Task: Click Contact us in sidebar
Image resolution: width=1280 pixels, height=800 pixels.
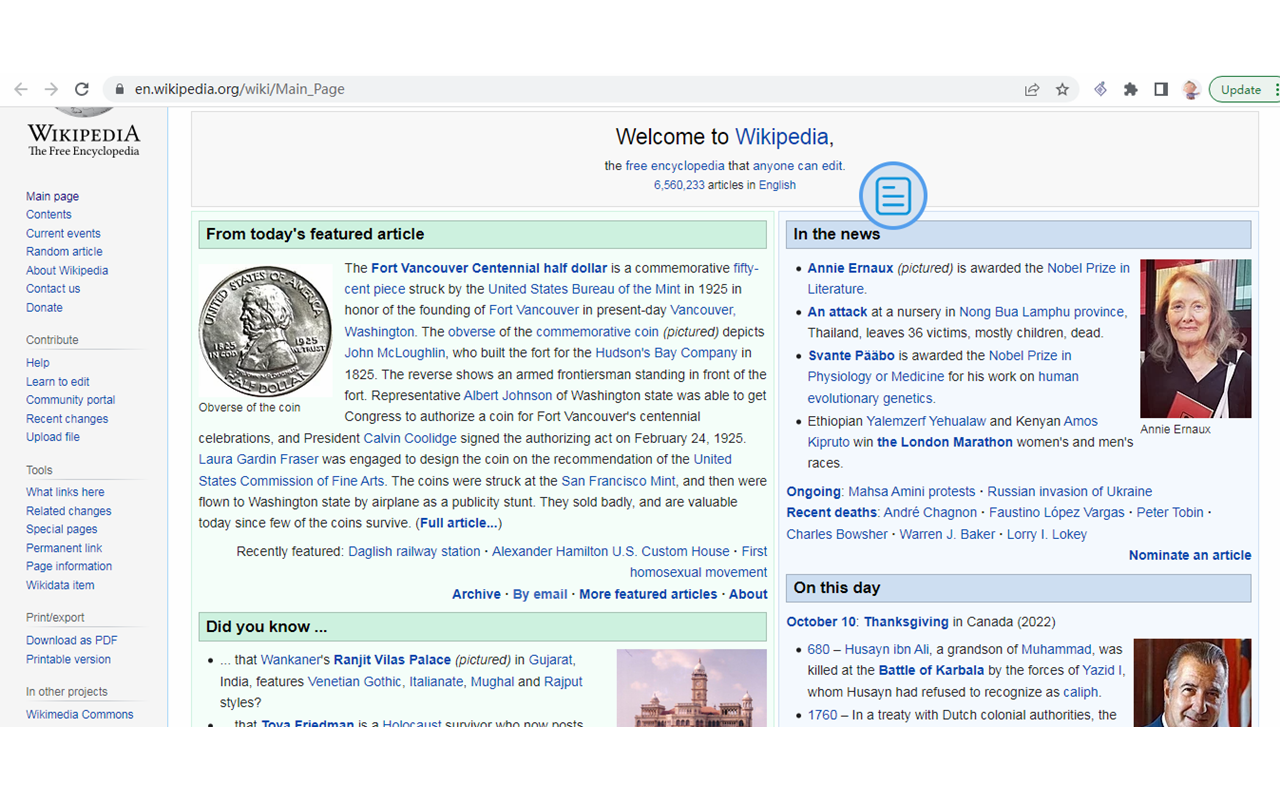Action: [x=53, y=288]
